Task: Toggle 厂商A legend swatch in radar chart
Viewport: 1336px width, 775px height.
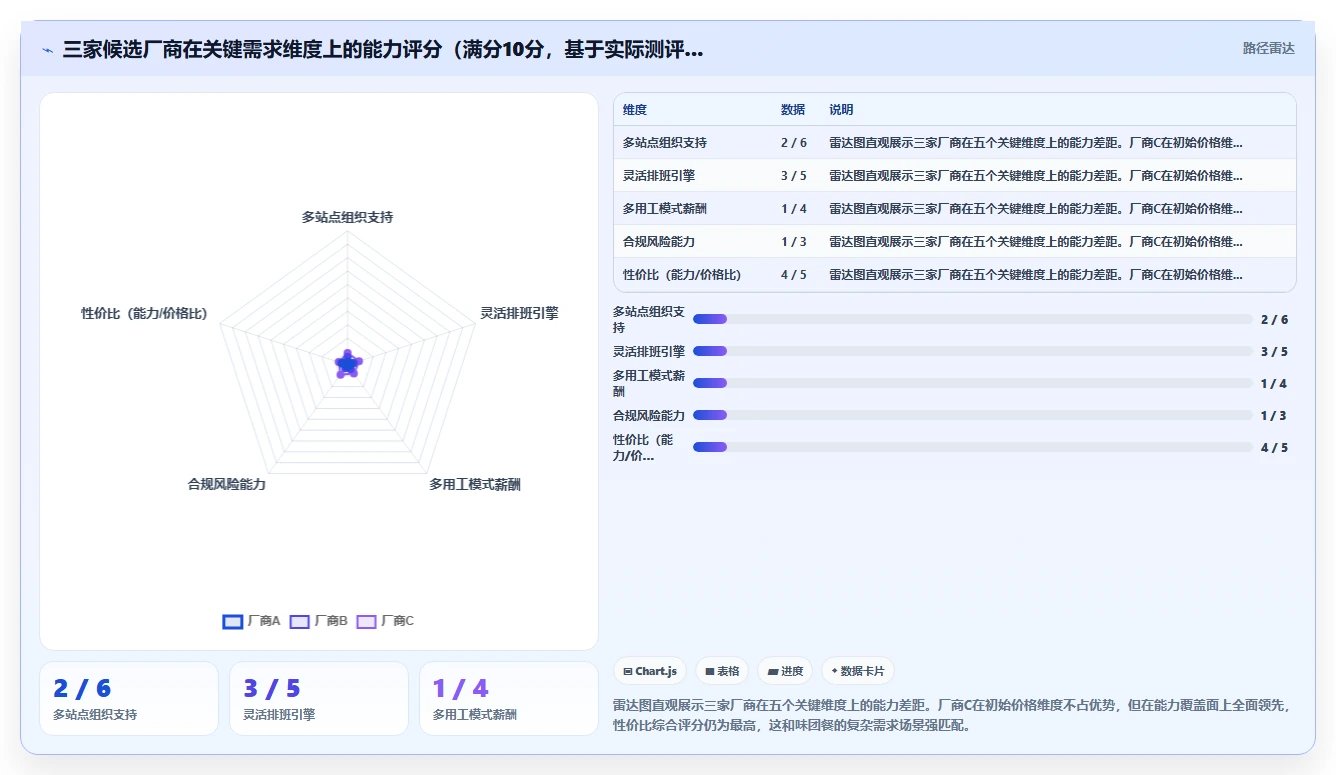Action: pyautogui.click(x=232, y=621)
